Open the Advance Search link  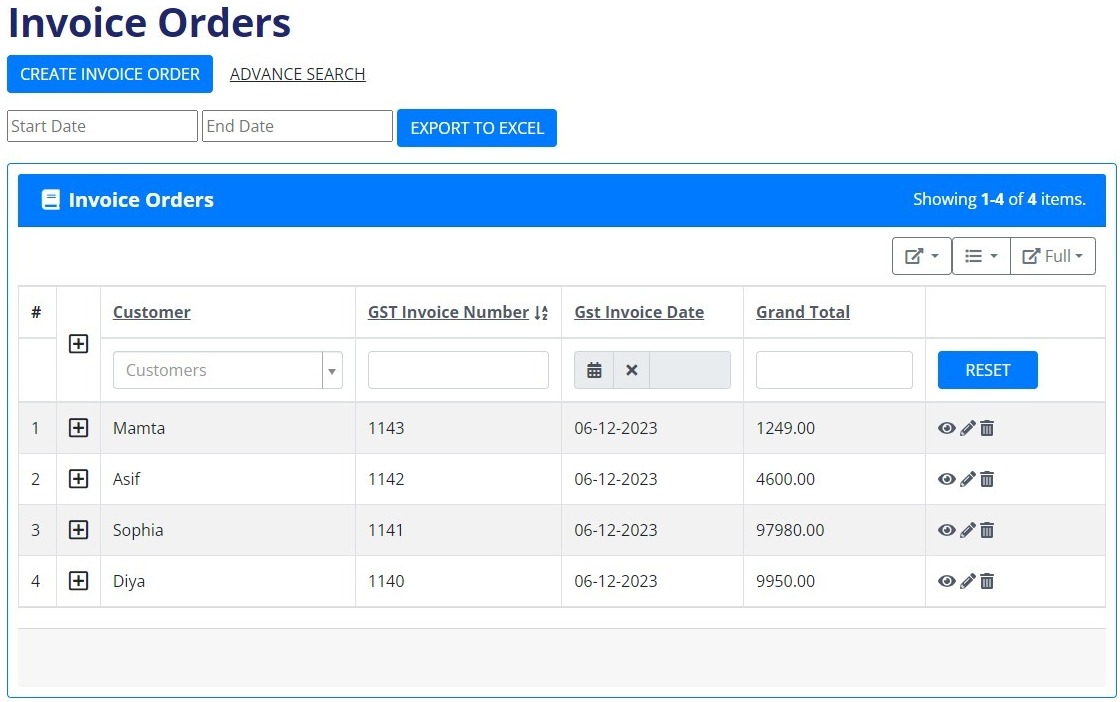click(x=297, y=74)
